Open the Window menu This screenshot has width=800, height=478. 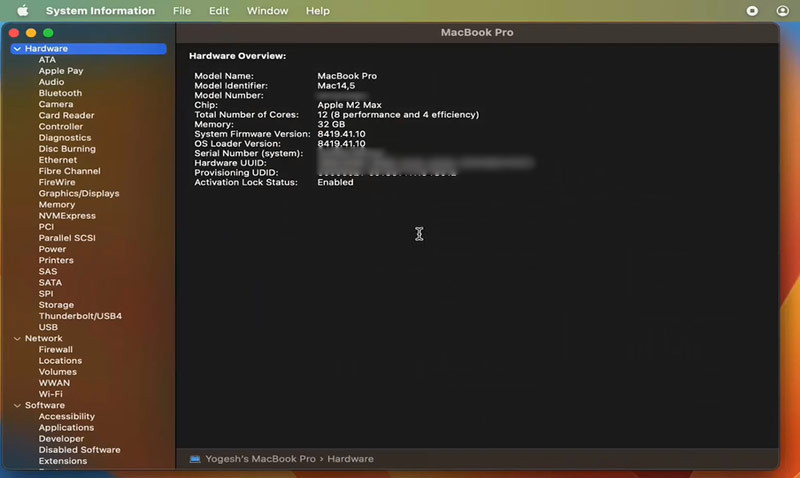point(267,11)
